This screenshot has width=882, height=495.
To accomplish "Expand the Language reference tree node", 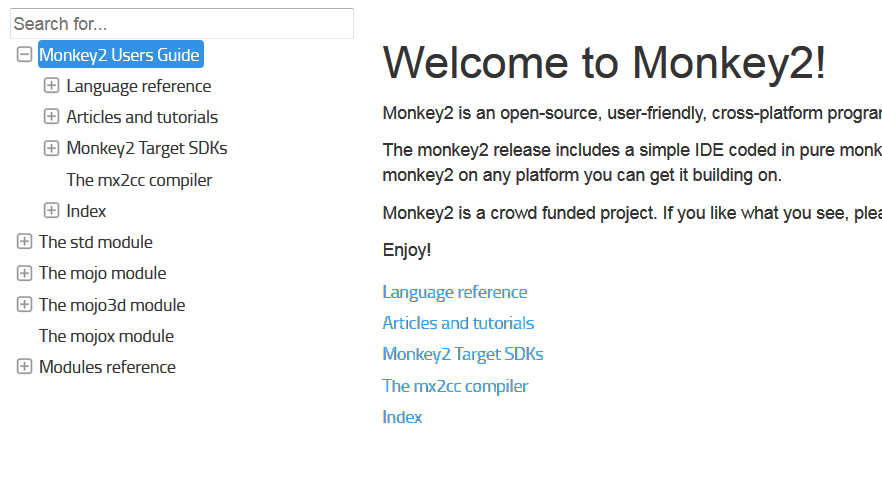I will pyautogui.click(x=52, y=86).
